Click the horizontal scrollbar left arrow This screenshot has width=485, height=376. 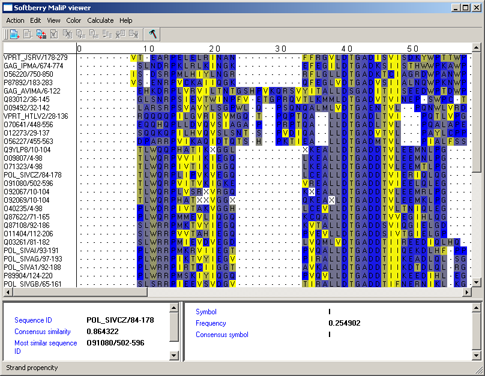coord(7,292)
